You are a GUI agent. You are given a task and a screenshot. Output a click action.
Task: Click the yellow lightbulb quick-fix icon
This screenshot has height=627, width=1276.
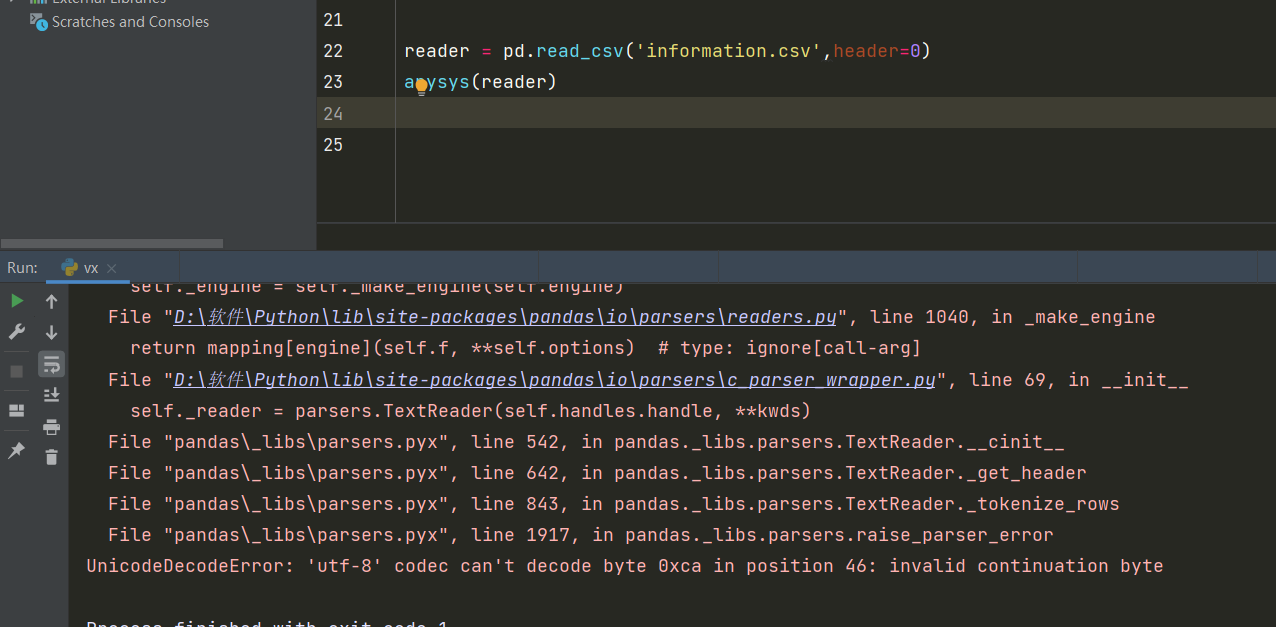pyautogui.click(x=421, y=87)
